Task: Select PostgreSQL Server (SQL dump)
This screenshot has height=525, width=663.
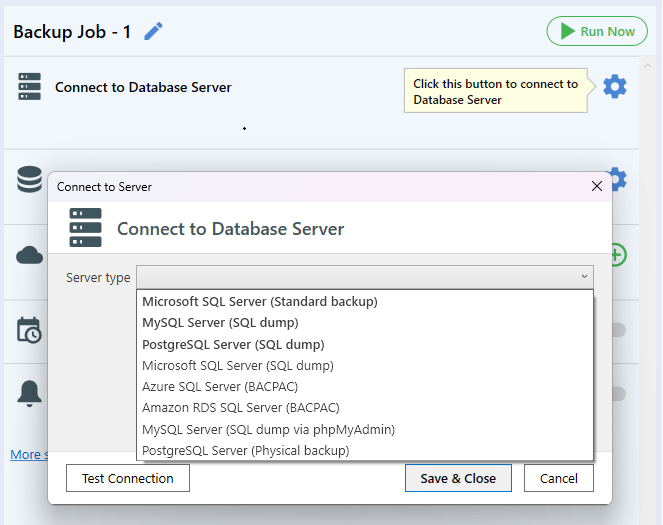Action: click(365, 345)
